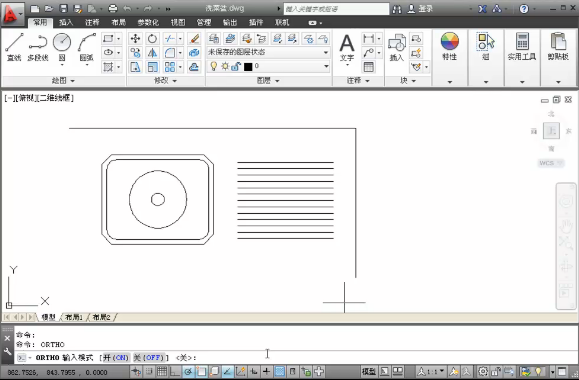Activate the Rotate tool
The height and width of the screenshot is (380, 579).
point(152,38)
